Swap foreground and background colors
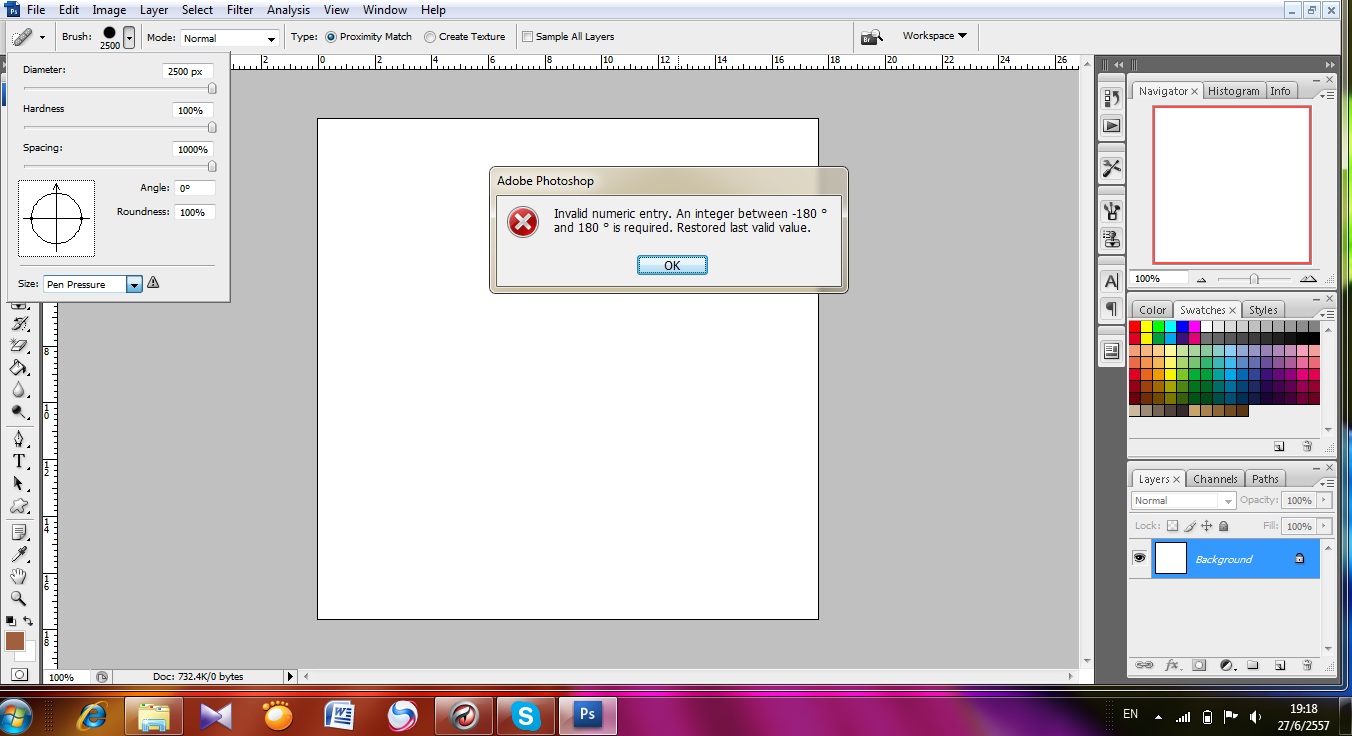The width and height of the screenshot is (1352, 736). point(28,621)
